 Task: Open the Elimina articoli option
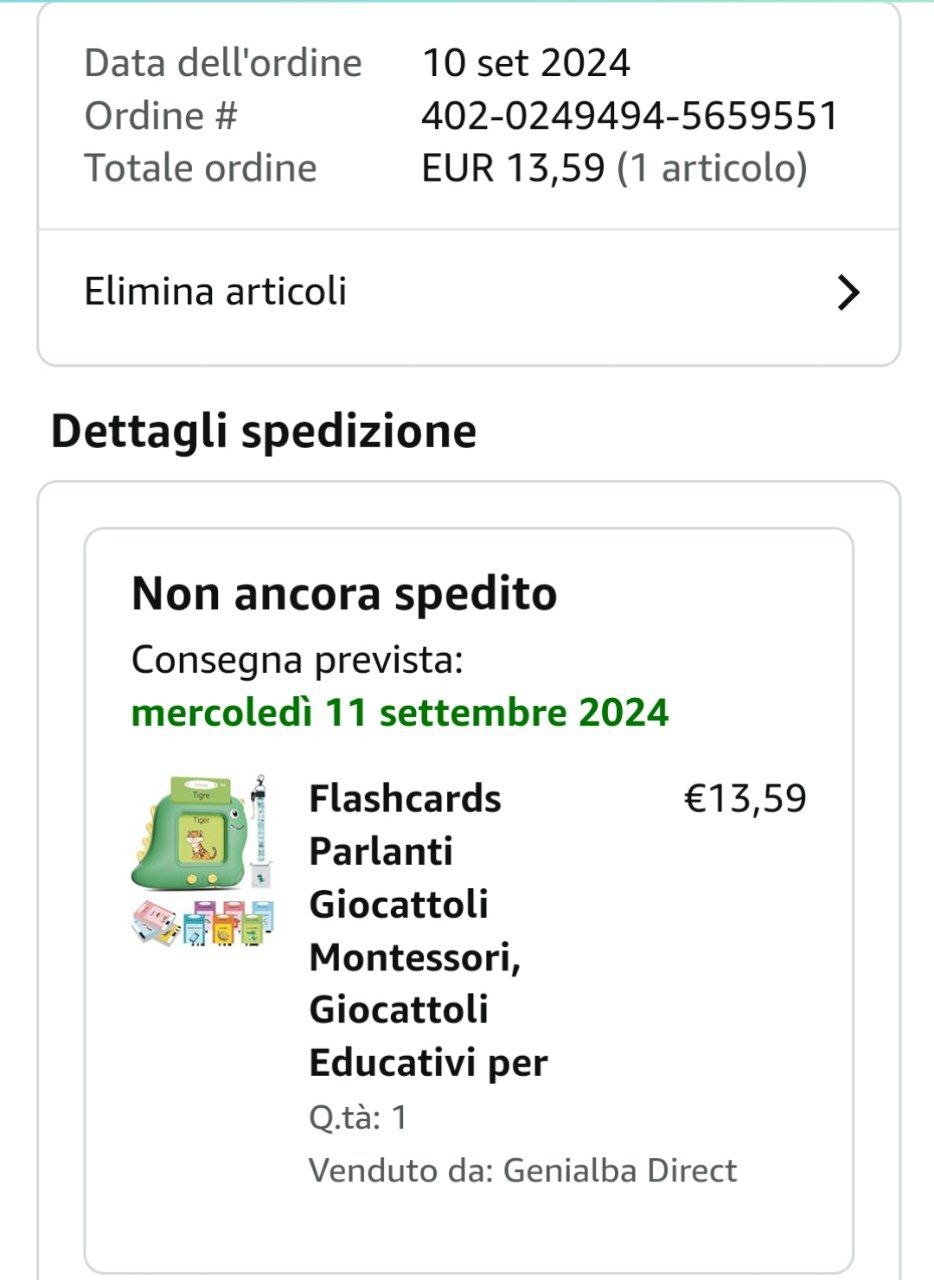point(468,293)
